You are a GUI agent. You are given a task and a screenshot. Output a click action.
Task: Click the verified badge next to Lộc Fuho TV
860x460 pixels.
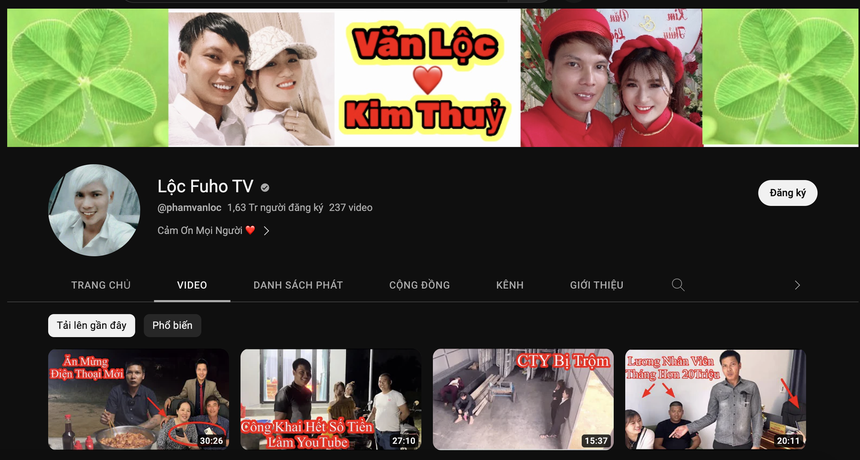(265, 188)
